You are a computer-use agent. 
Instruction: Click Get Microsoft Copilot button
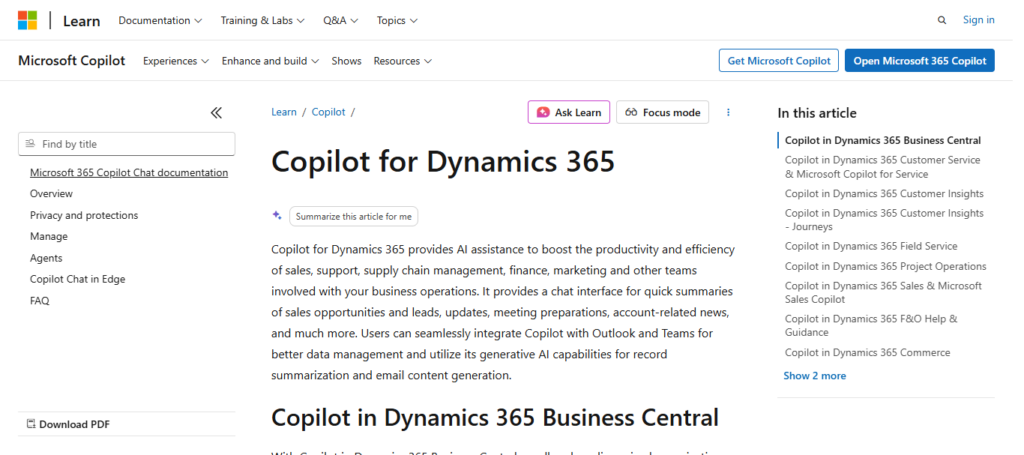click(779, 61)
